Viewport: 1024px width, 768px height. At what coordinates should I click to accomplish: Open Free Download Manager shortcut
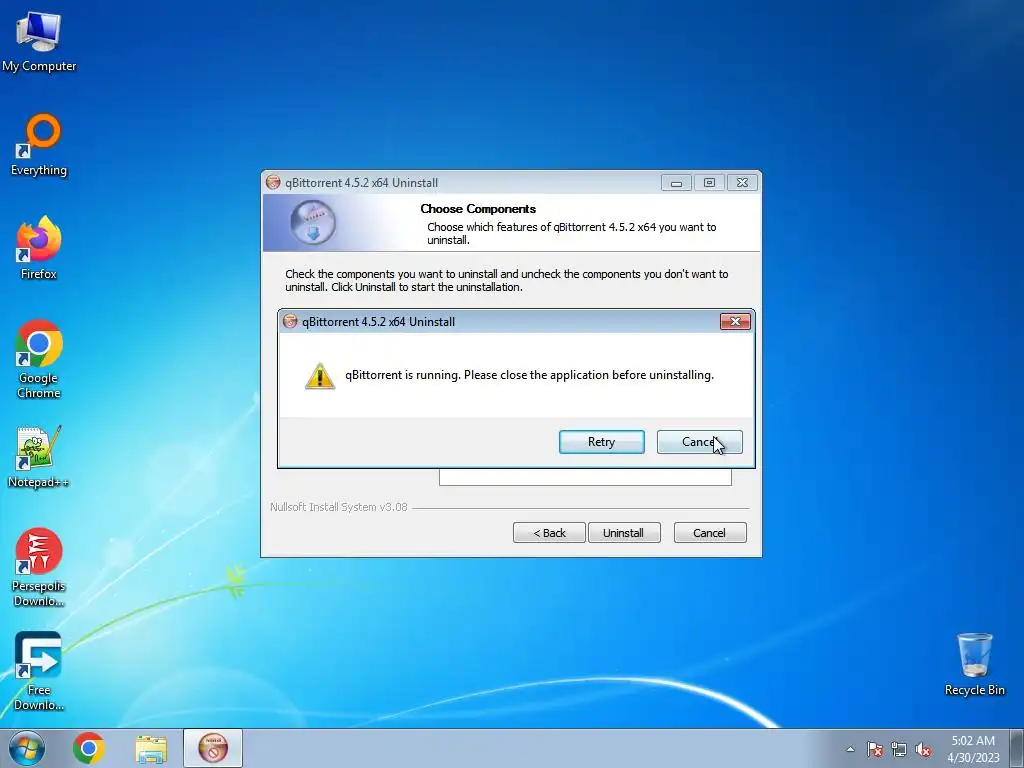point(39,671)
